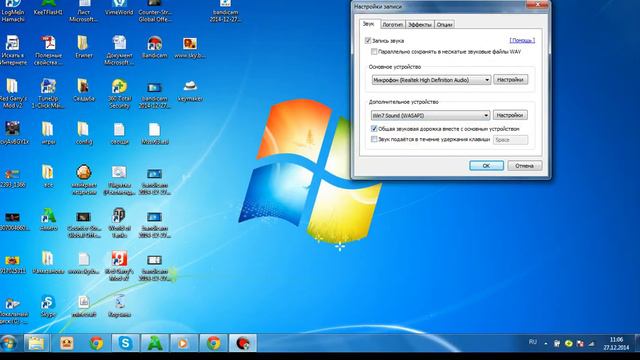Select the Лист Microsoft spreadsheet icon
The image size is (640, 360).
coord(84,11)
